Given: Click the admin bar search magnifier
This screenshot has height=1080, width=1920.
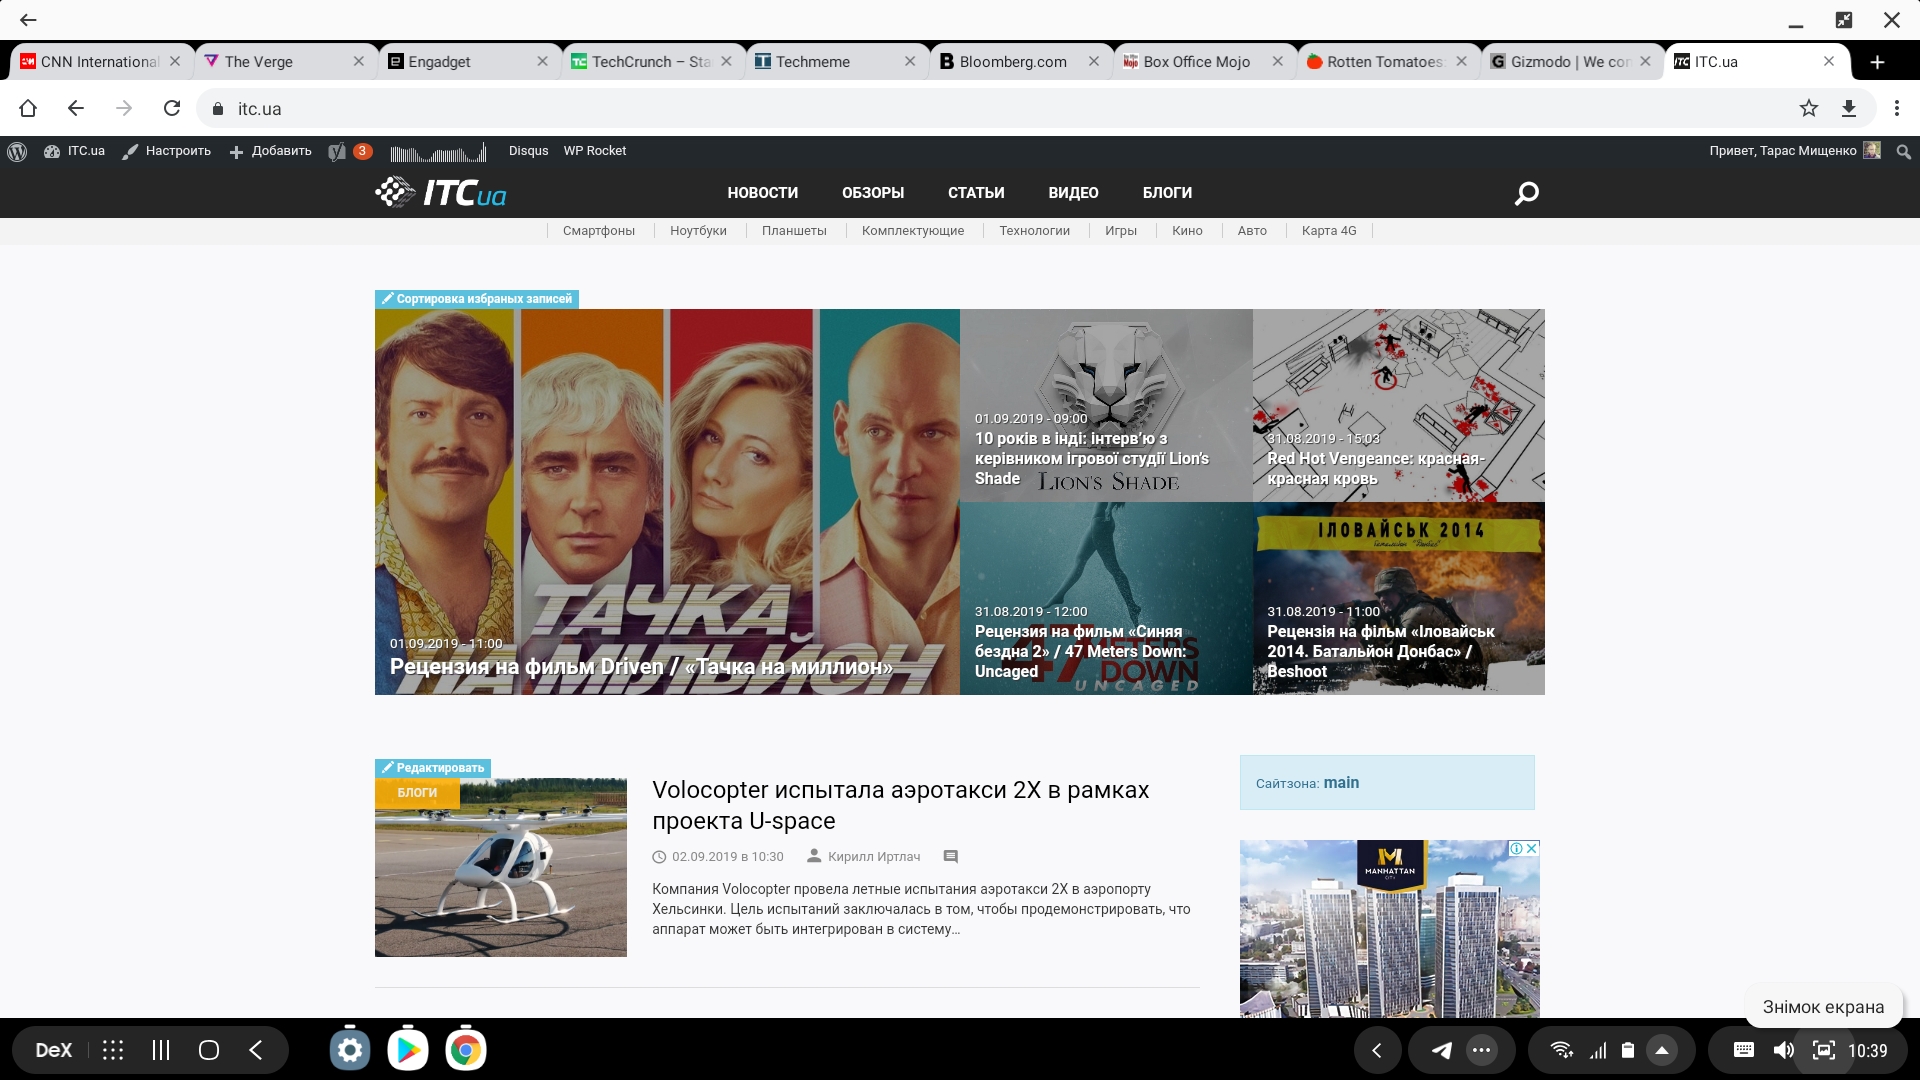Looking at the screenshot, I should (1904, 152).
